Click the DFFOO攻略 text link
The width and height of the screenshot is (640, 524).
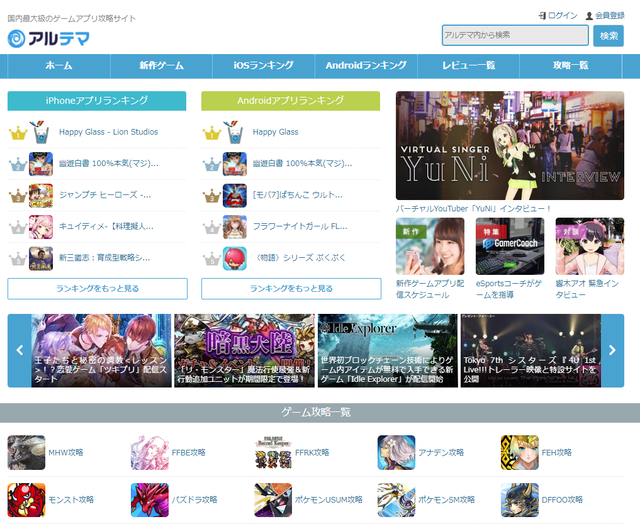(x=562, y=500)
